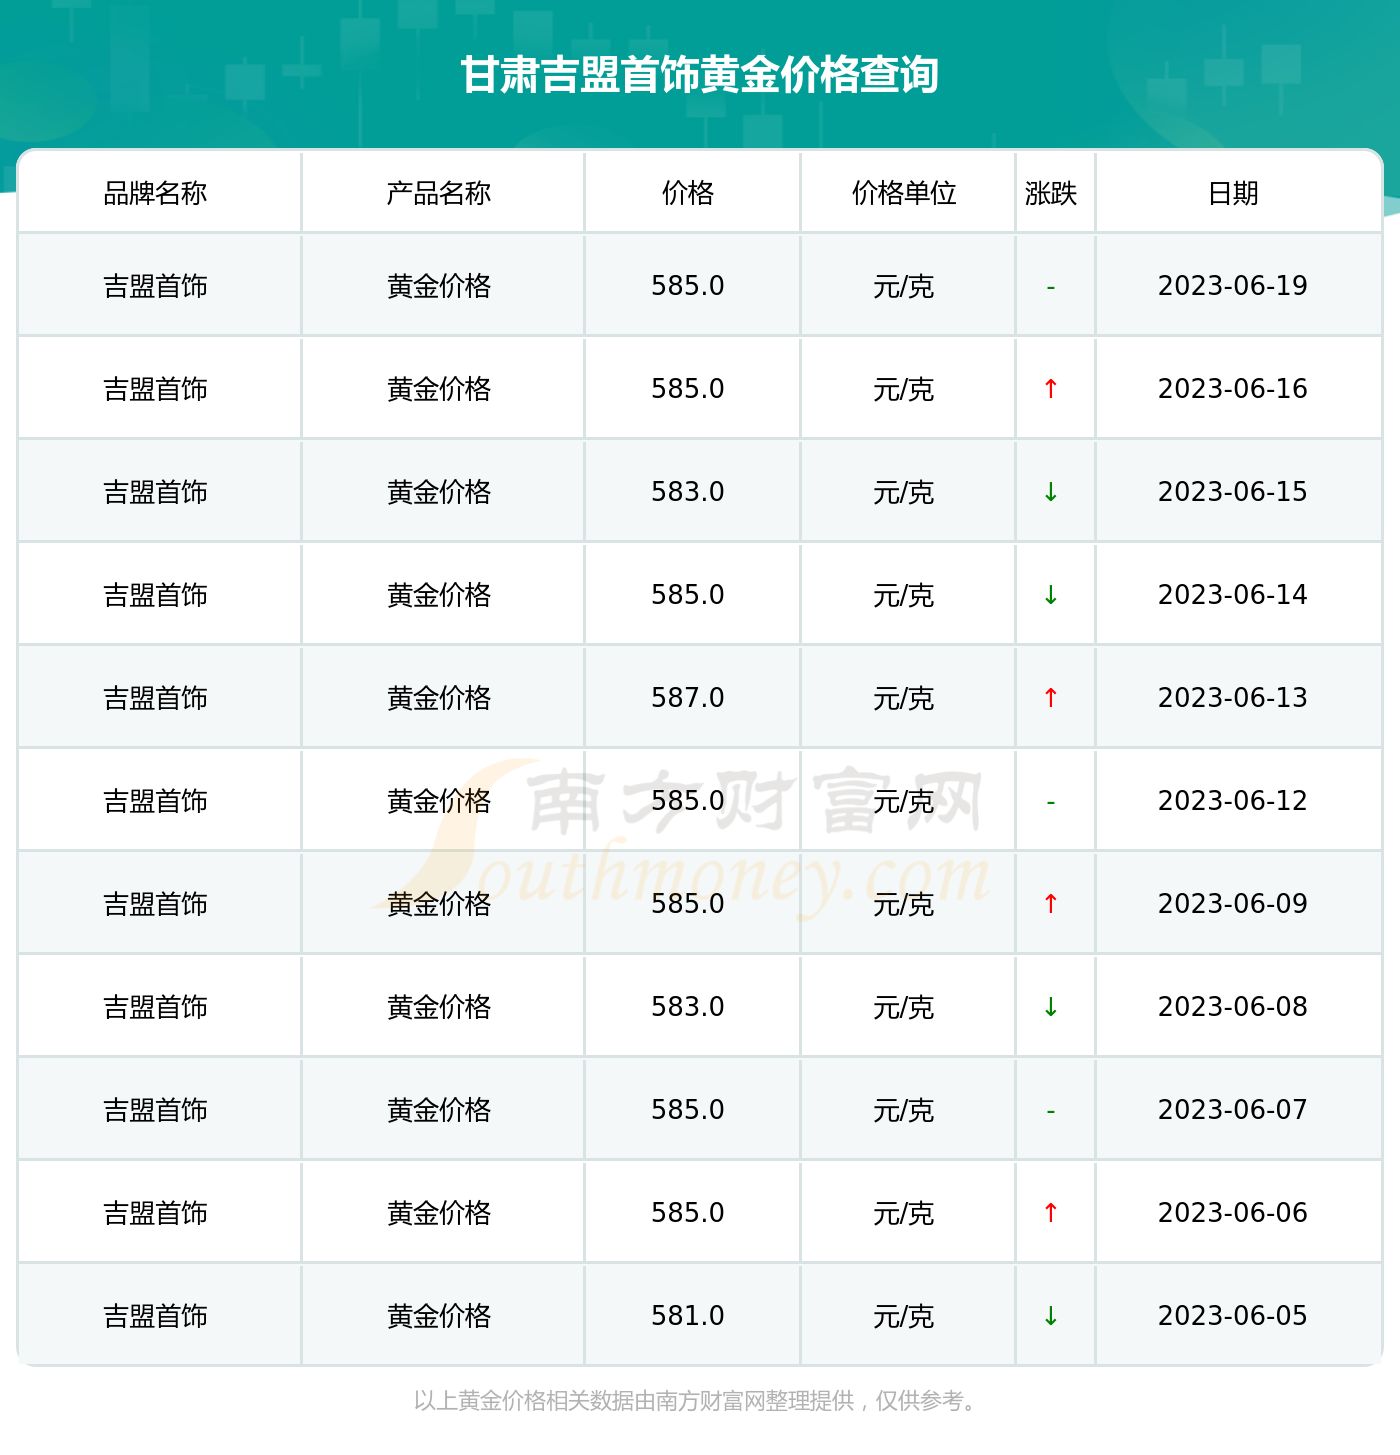Click the date 2023-06-14
1400x1455 pixels.
point(1233,595)
